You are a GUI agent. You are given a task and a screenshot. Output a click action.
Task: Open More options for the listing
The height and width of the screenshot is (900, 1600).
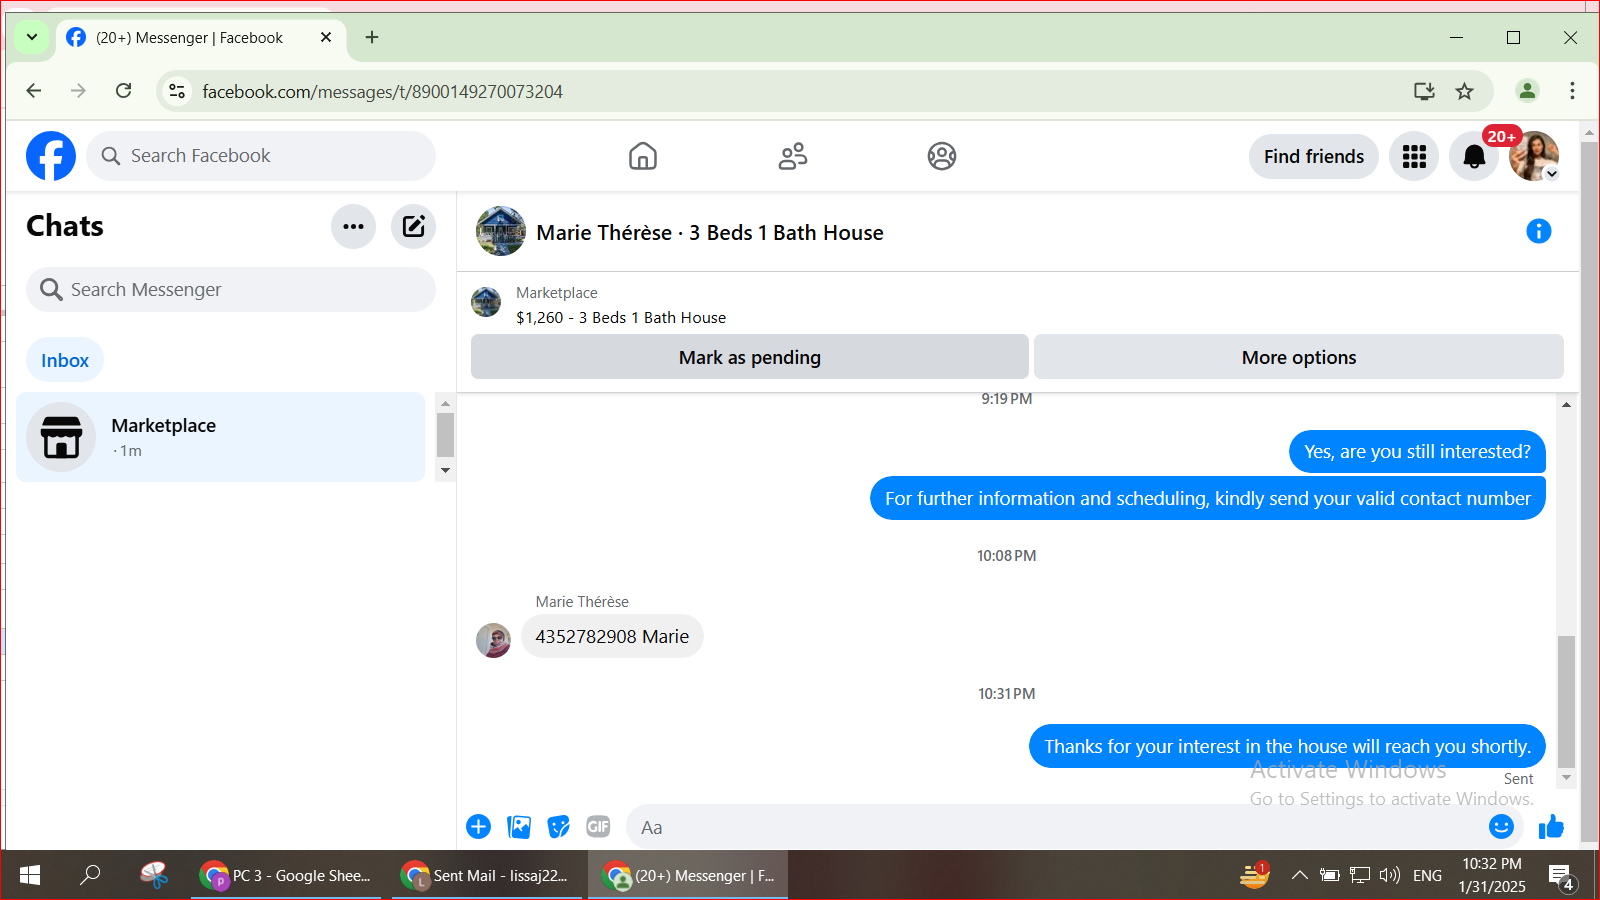click(1299, 357)
